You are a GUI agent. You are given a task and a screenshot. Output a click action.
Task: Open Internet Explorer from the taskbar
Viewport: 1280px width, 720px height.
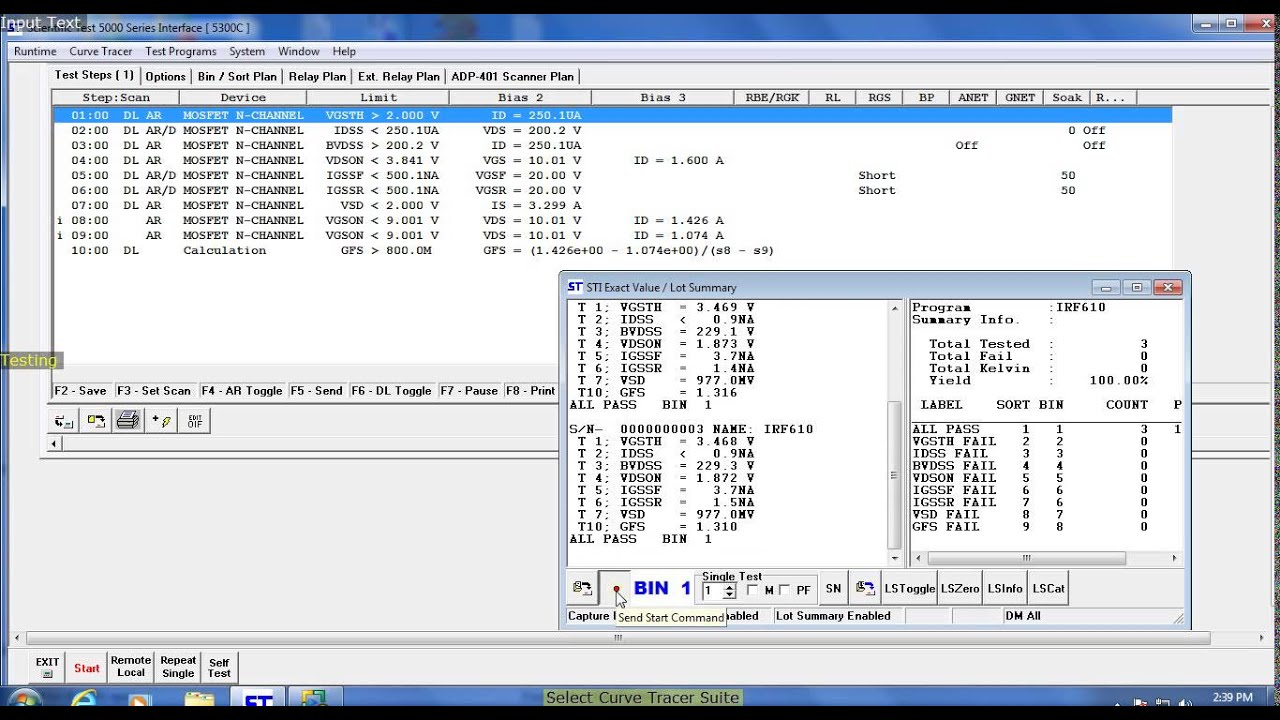tap(84, 701)
